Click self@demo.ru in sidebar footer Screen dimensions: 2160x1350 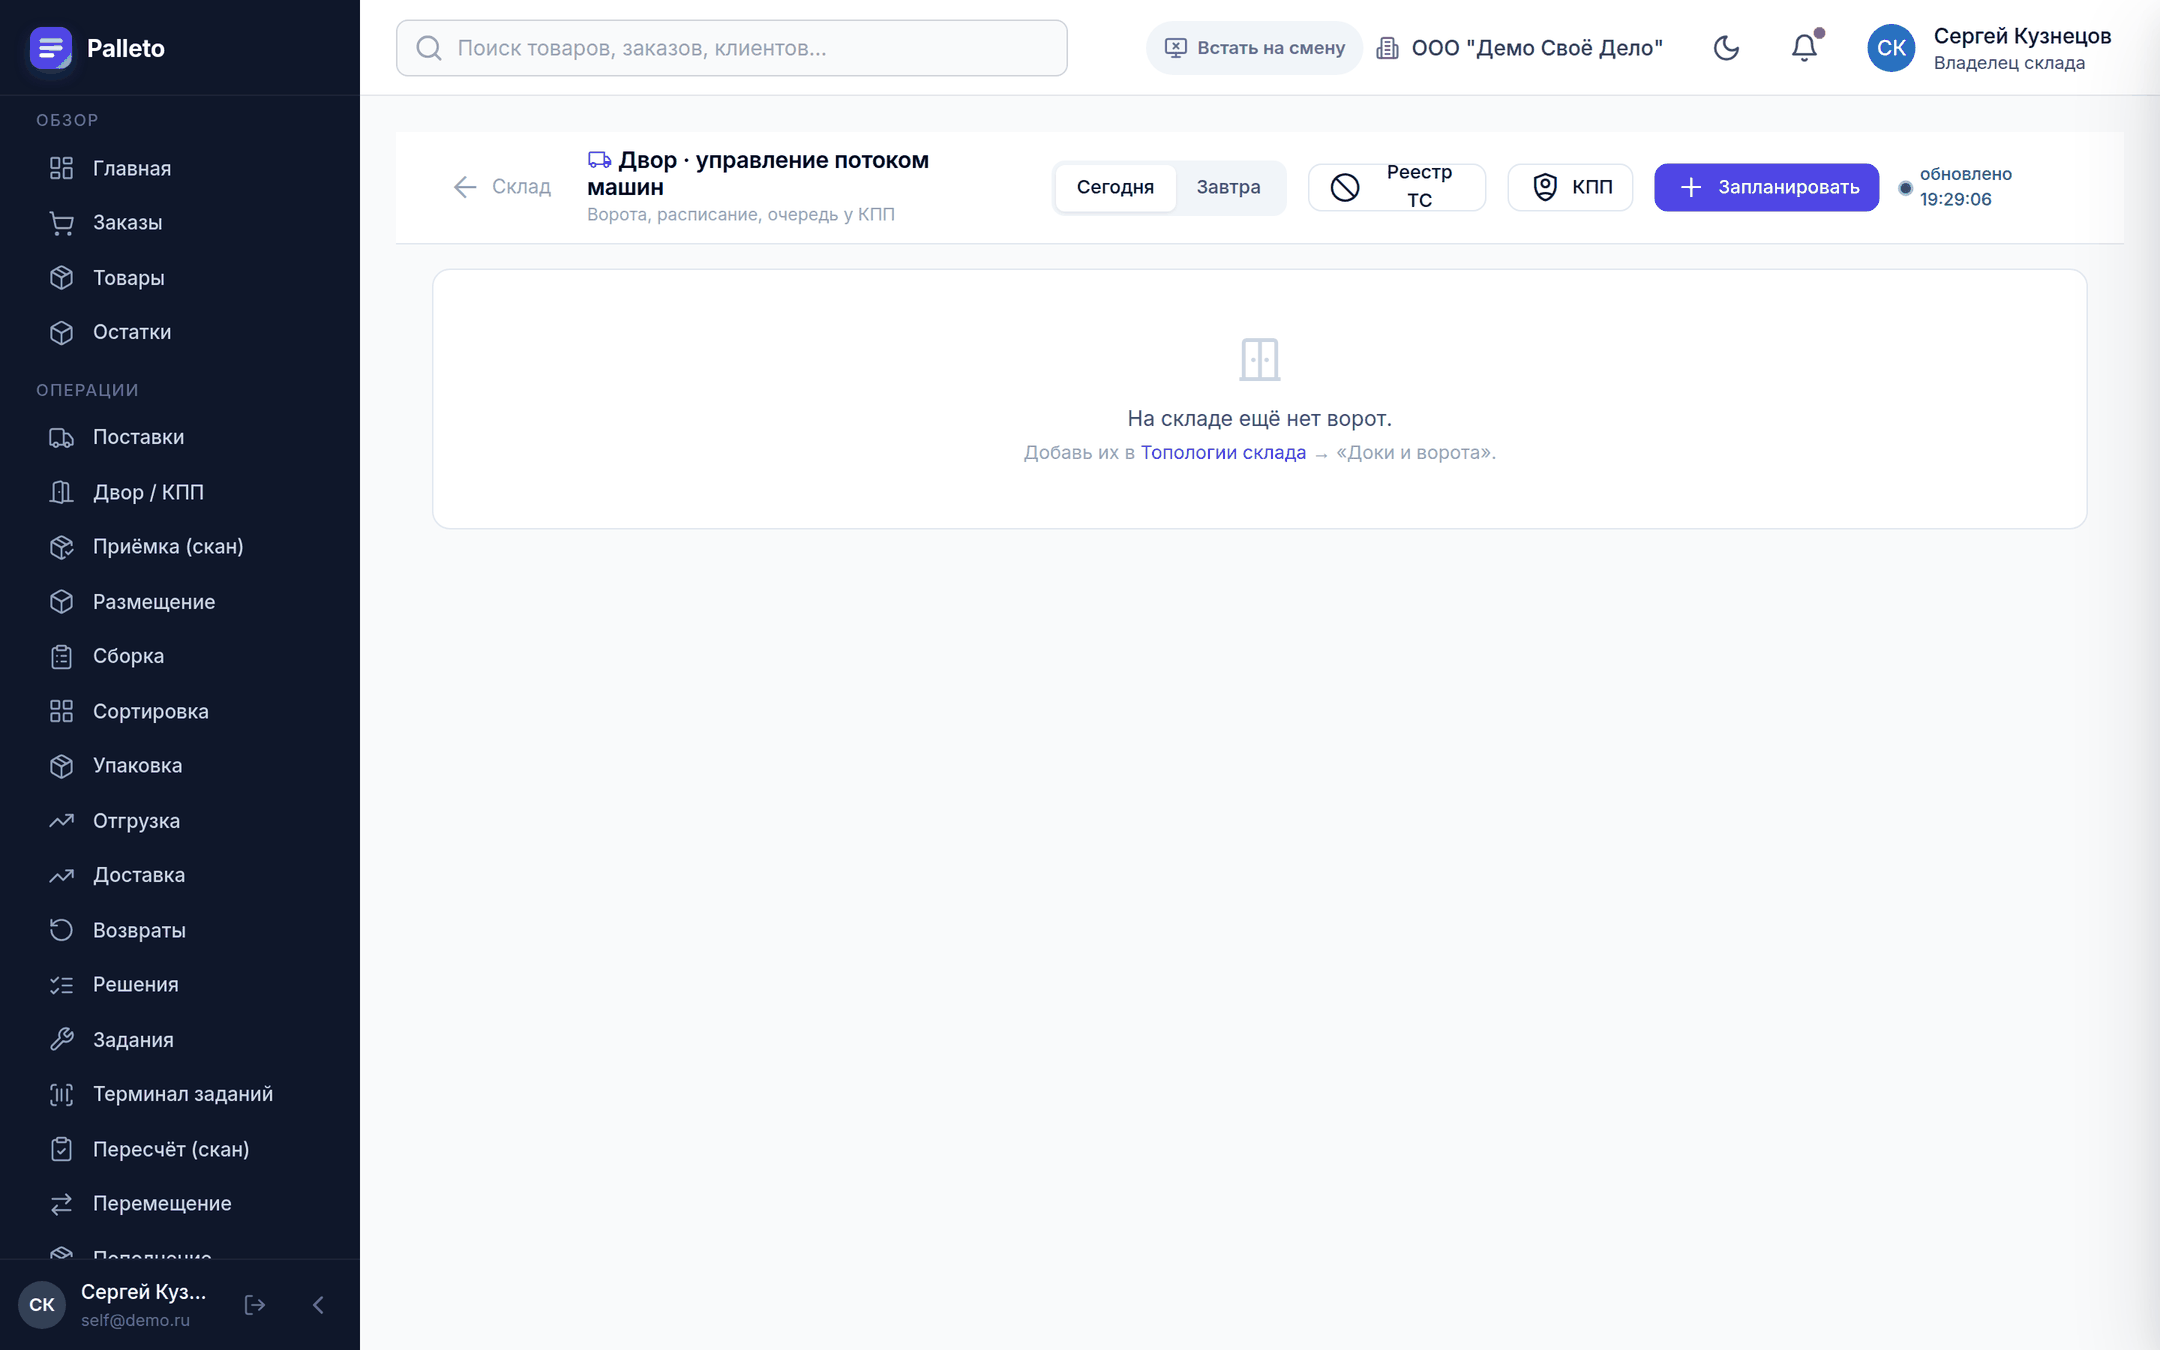[136, 1320]
